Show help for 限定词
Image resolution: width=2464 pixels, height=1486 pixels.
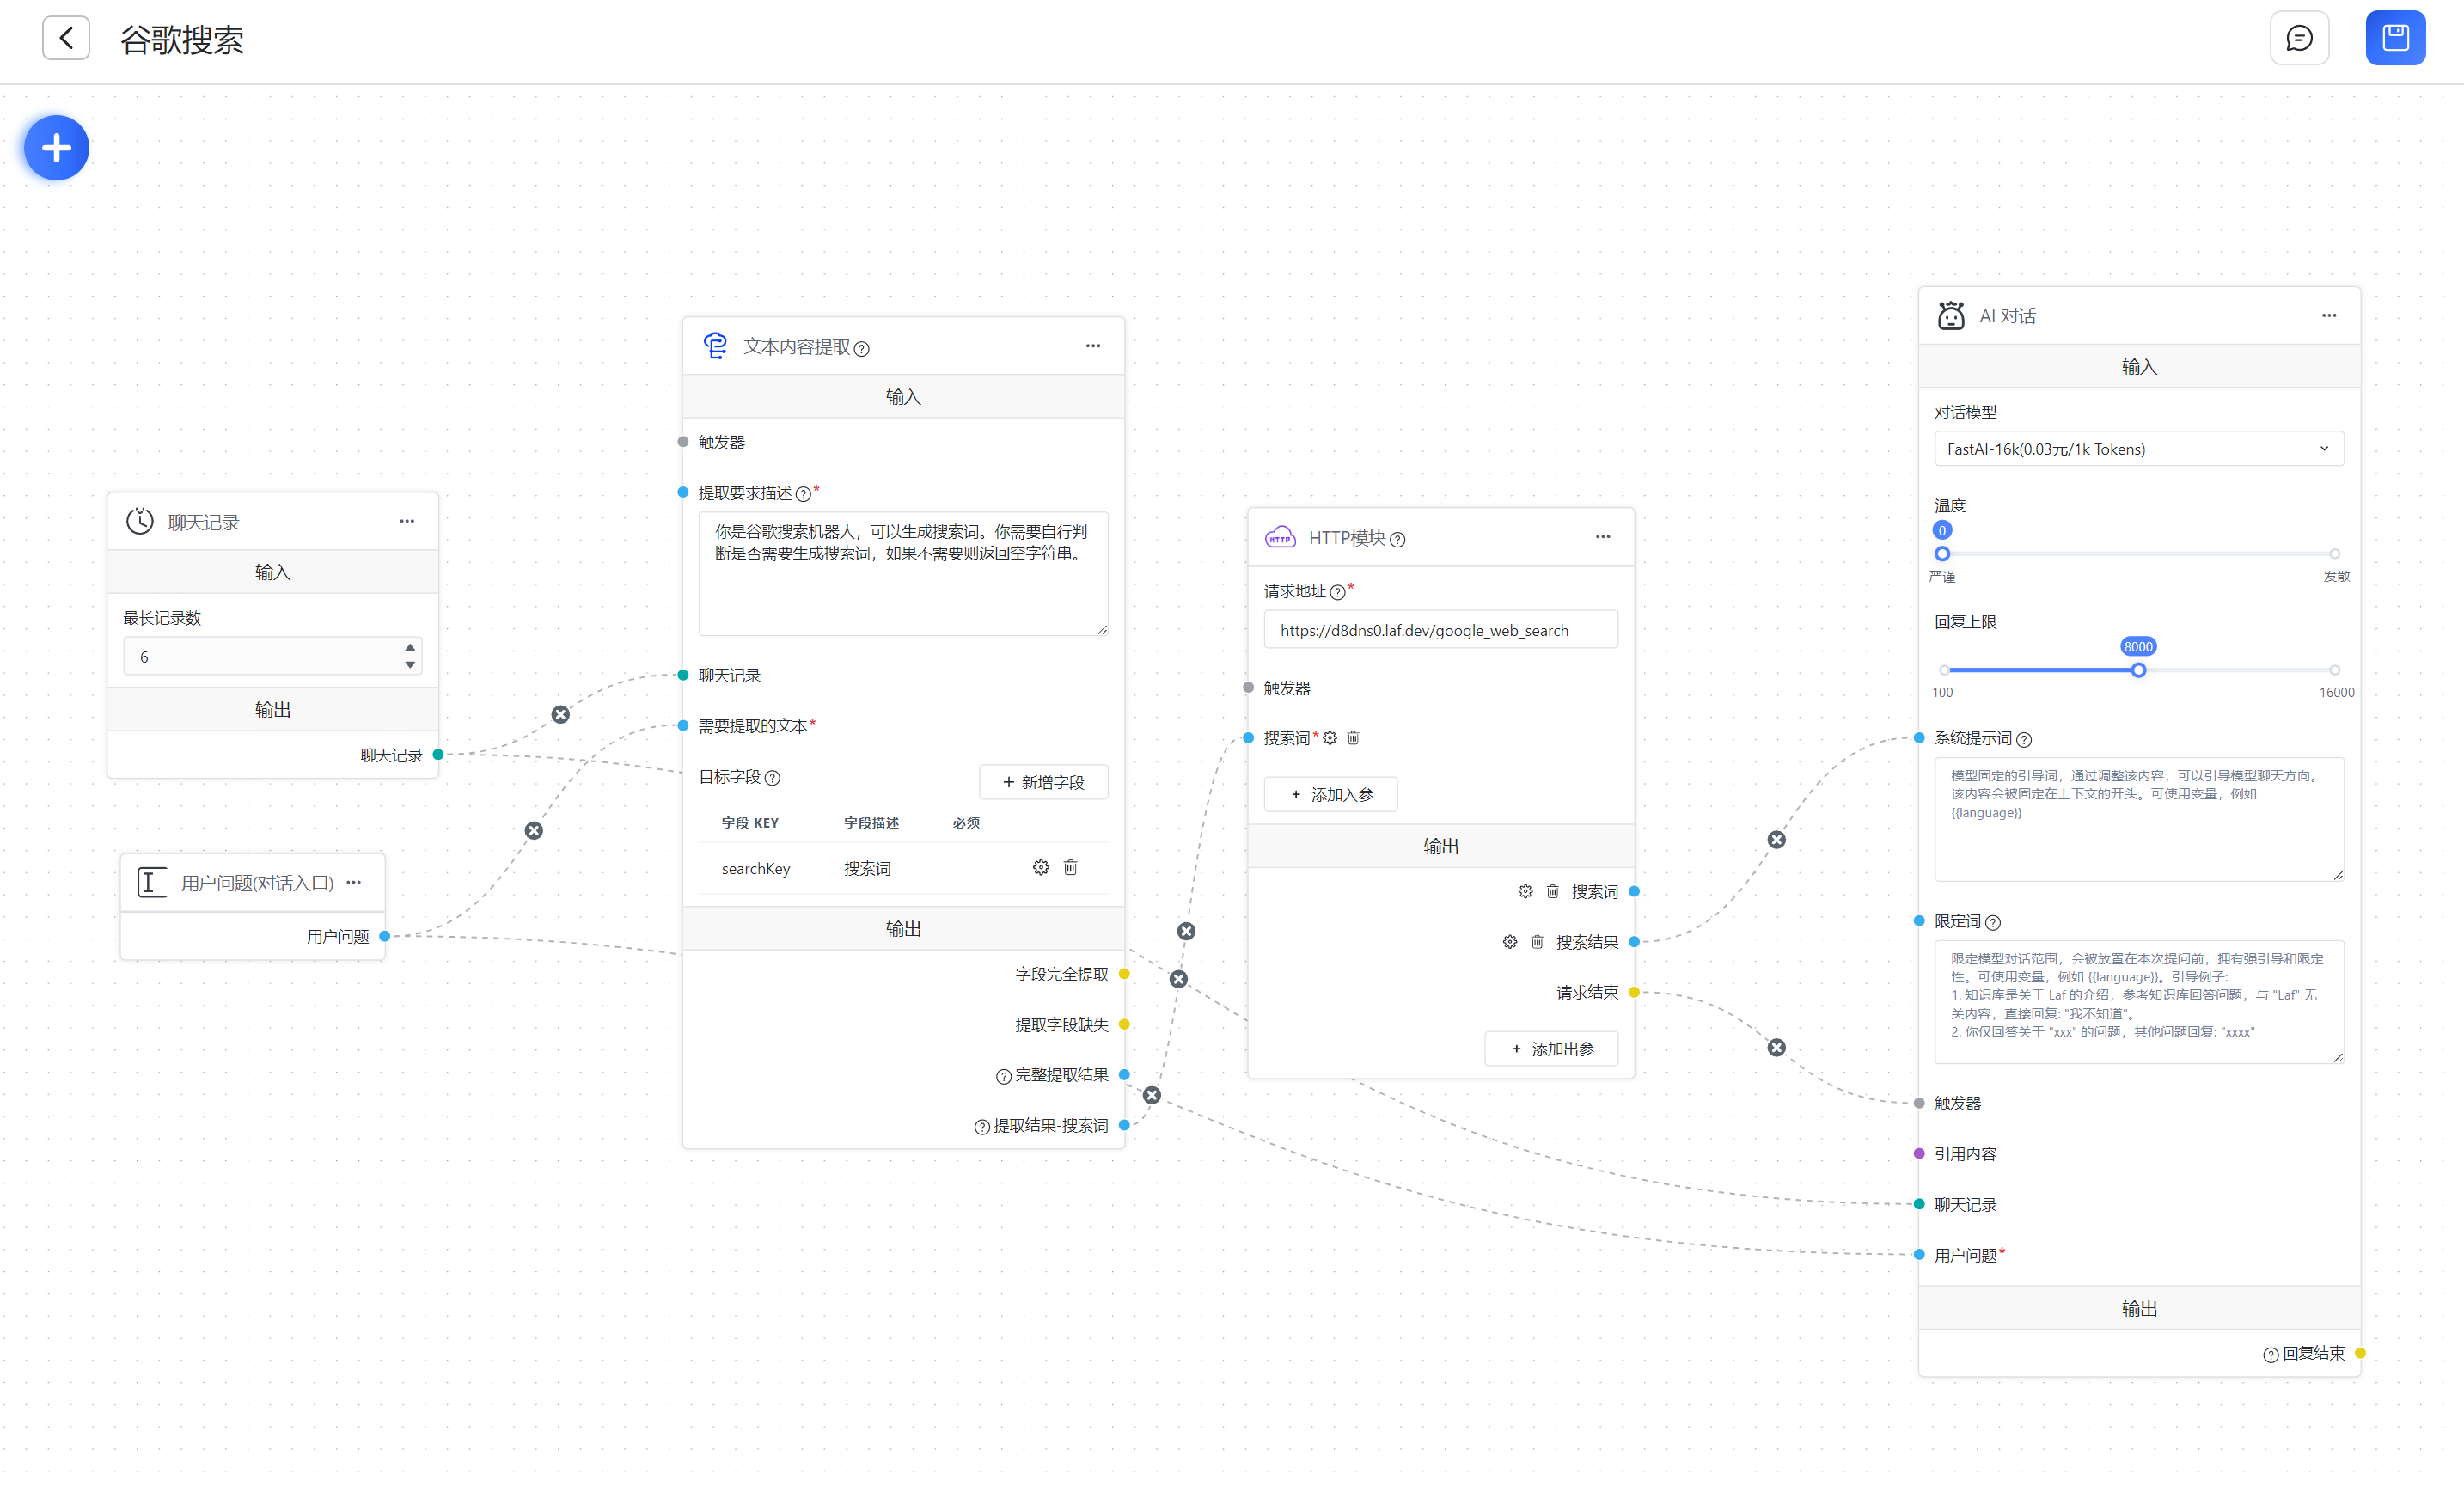(1993, 923)
